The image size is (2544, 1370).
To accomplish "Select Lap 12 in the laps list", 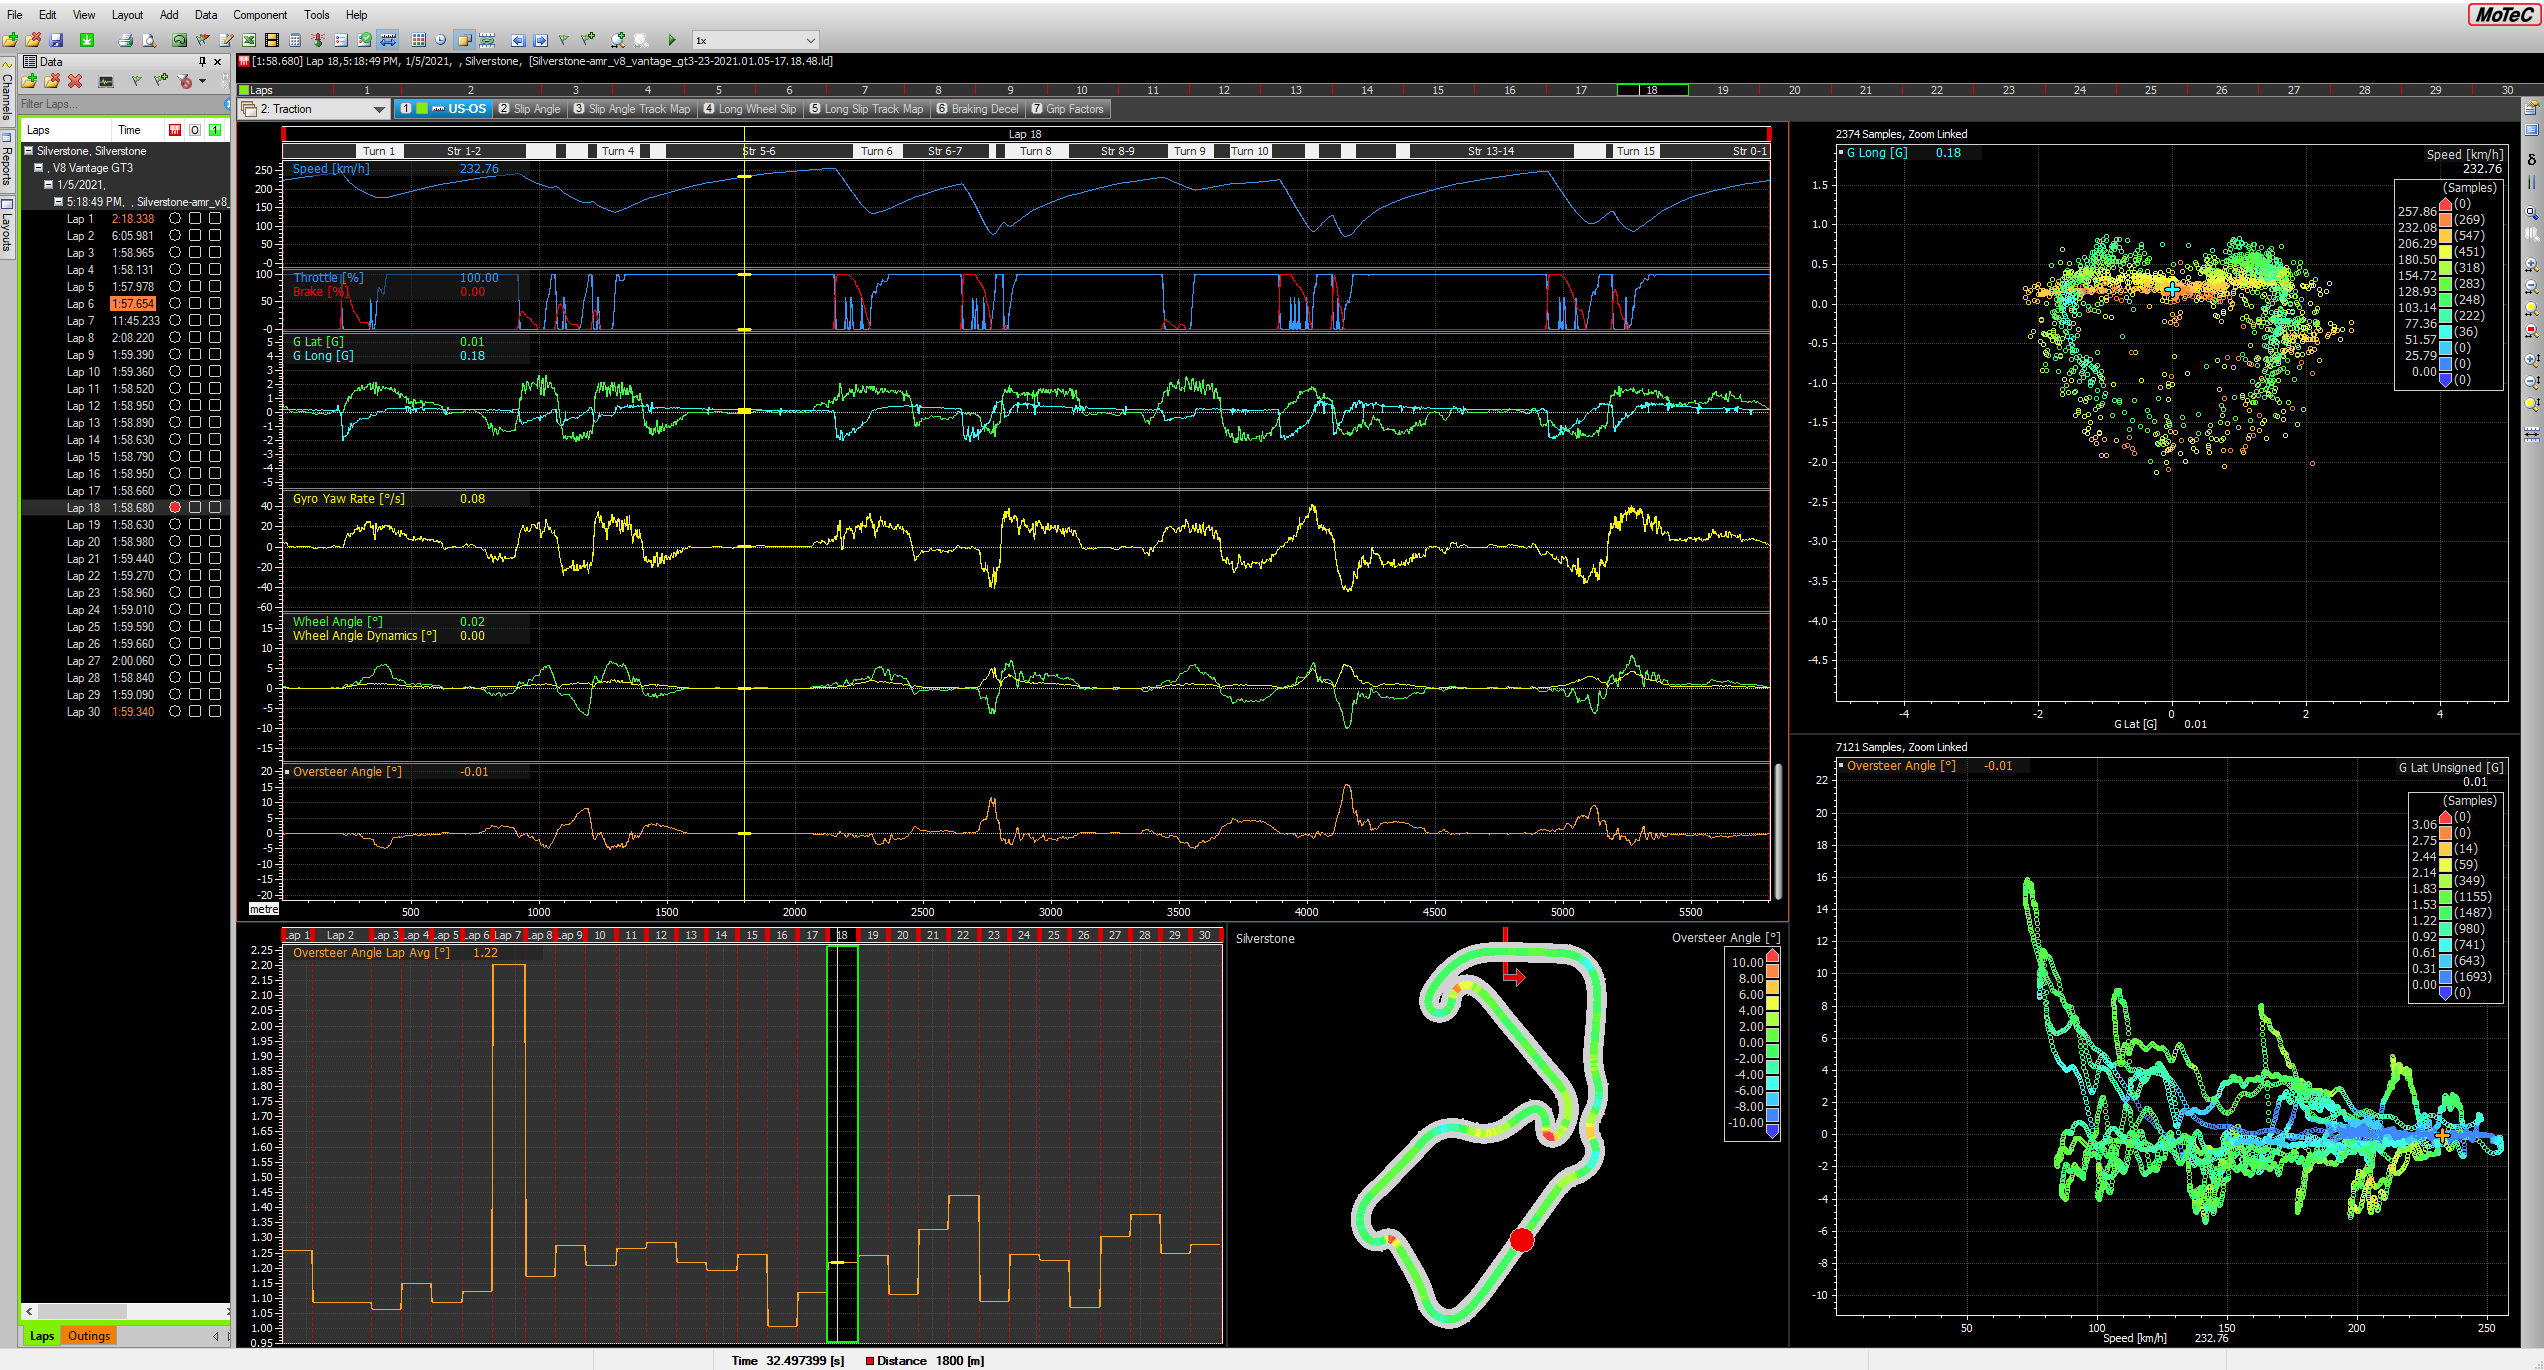I will [x=83, y=406].
